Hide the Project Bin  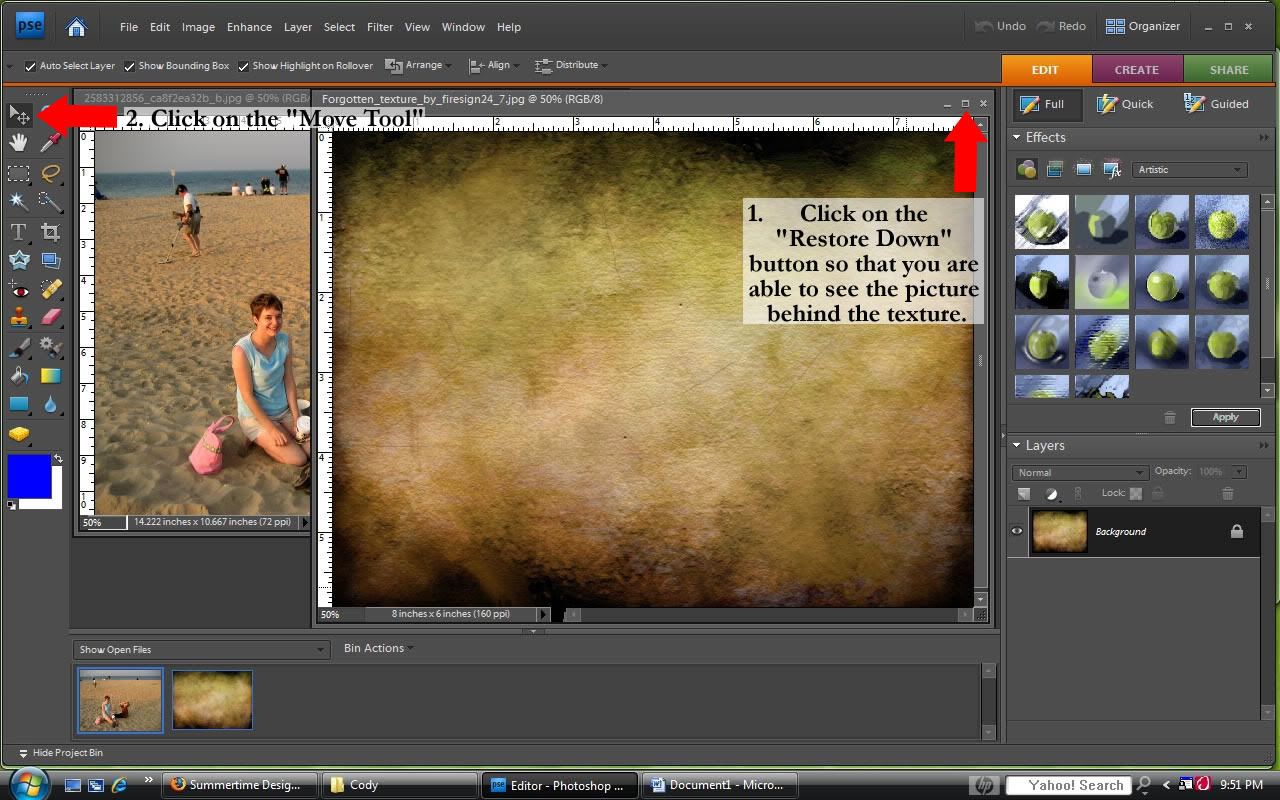(61, 753)
